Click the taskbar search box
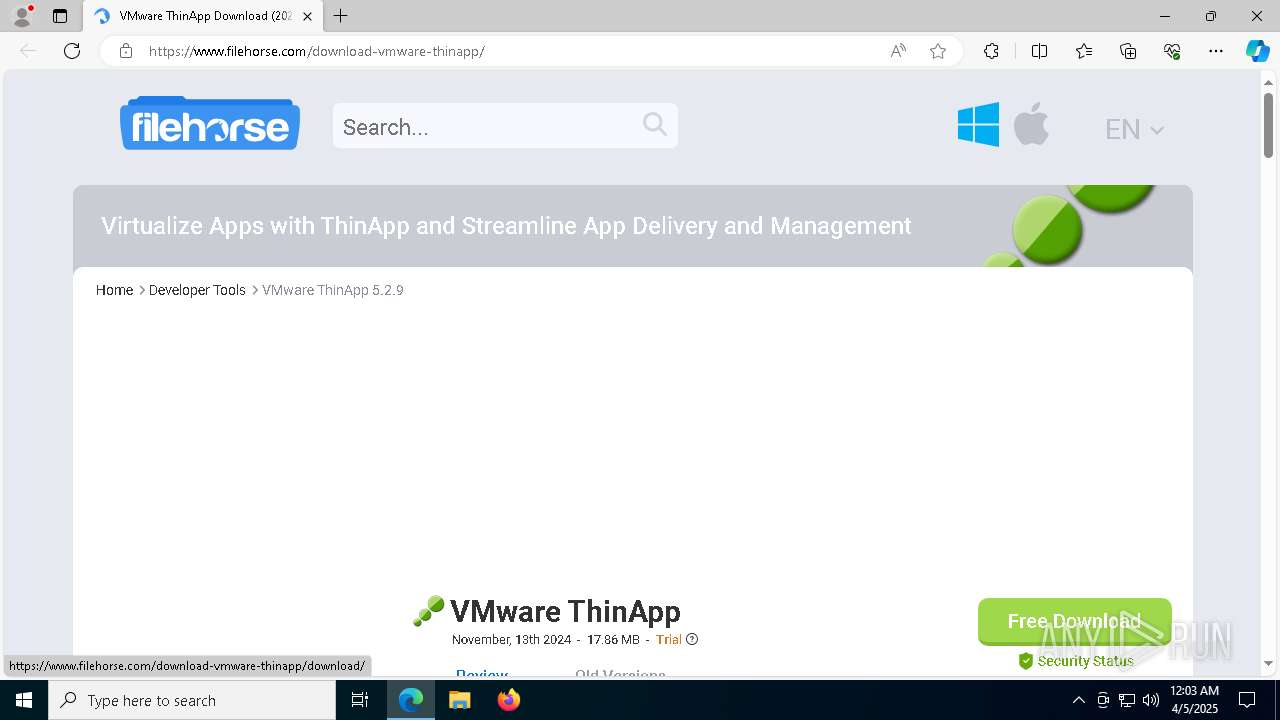Image resolution: width=1280 pixels, height=720 pixels. click(x=192, y=700)
